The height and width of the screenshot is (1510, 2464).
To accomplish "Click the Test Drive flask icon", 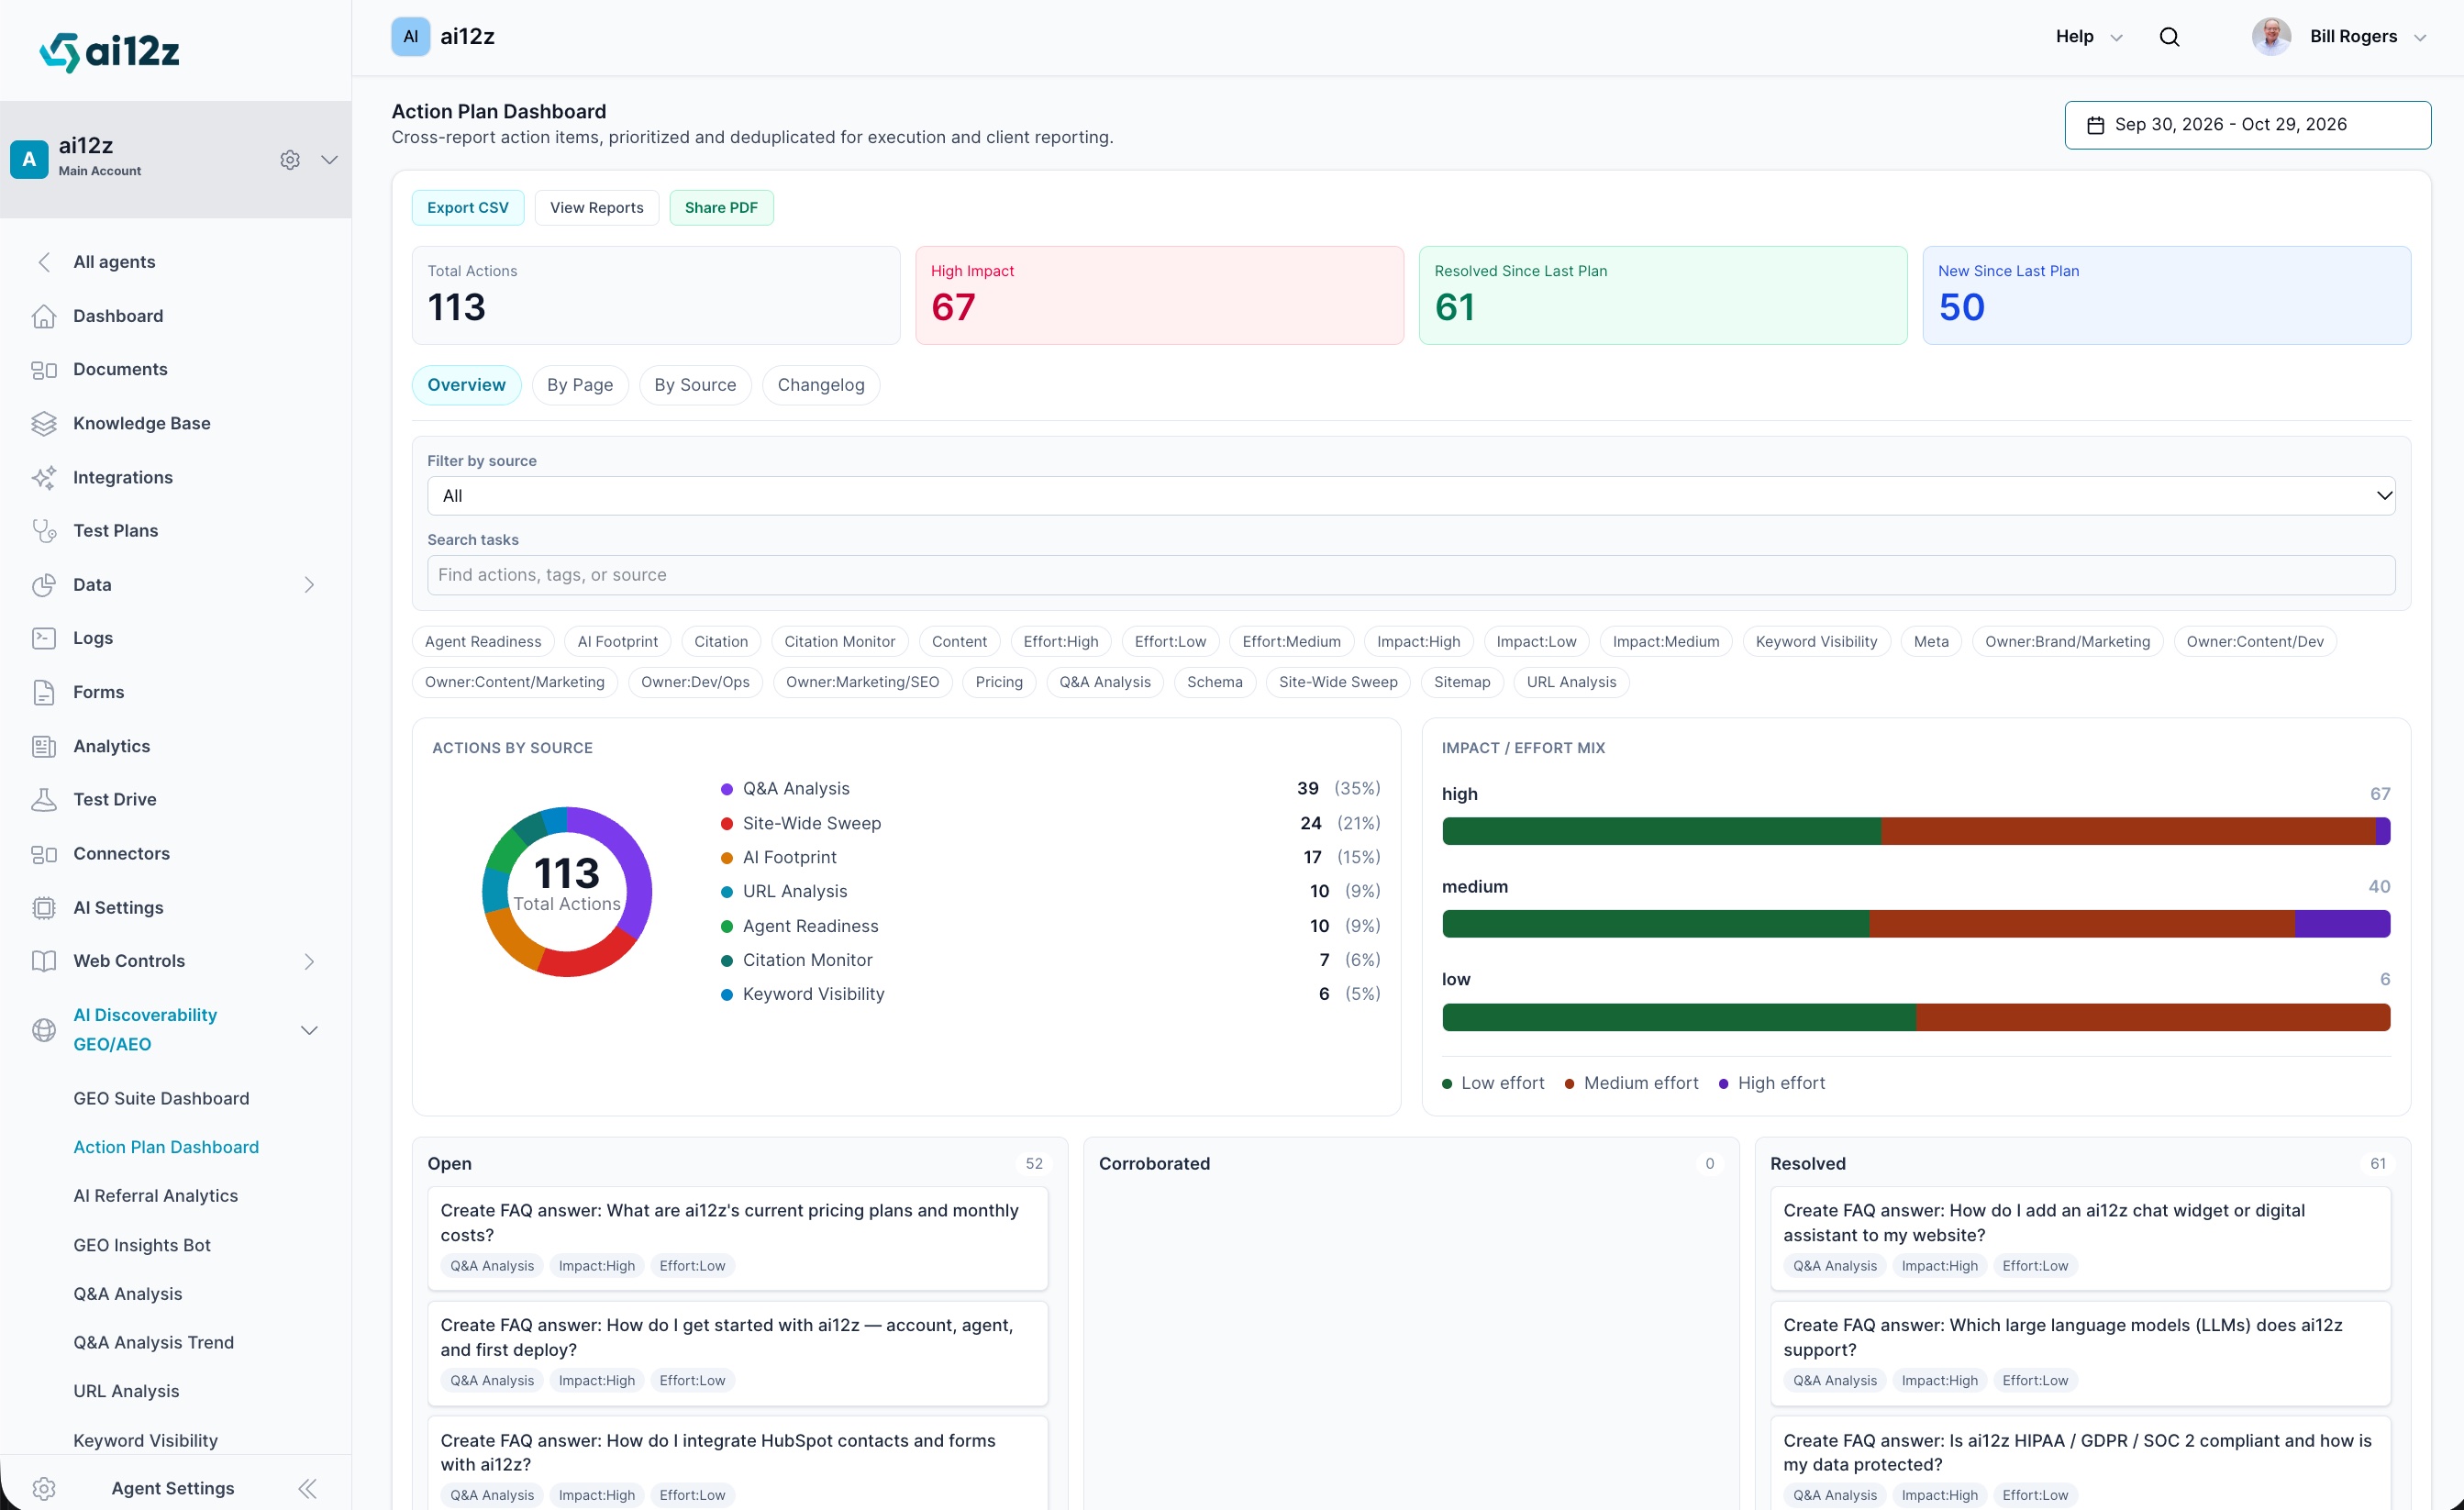I will point(44,799).
